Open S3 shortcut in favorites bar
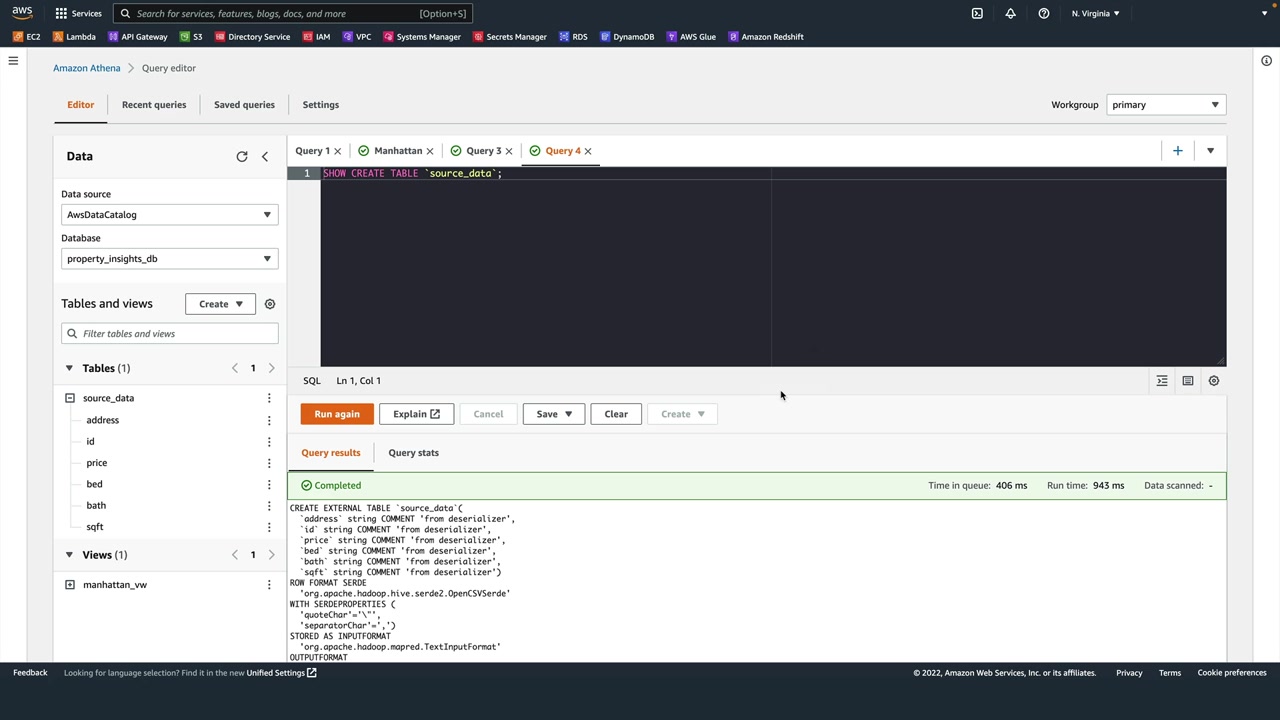This screenshot has width=1280, height=720. (191, 37)
